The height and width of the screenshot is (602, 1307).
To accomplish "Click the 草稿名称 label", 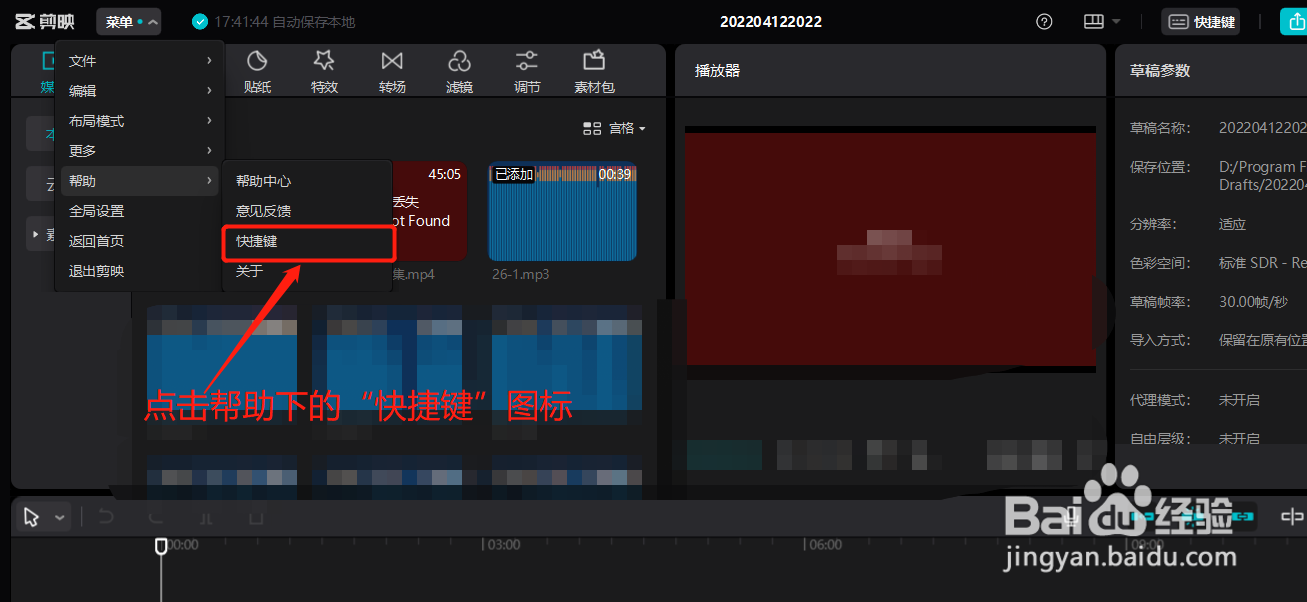I will [1161, 128].
